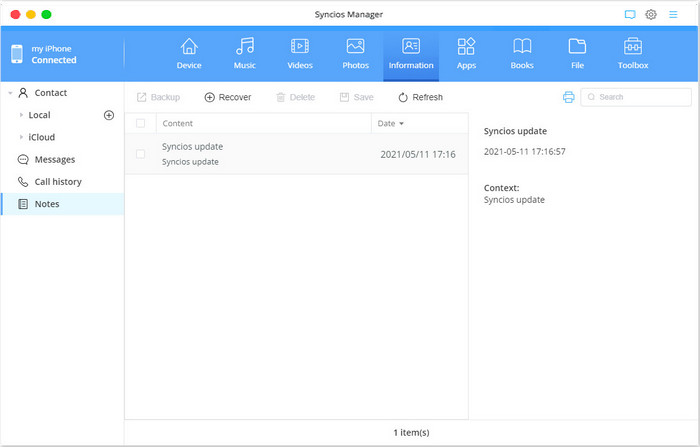Click the date 2021/05/11 17:16 cell
Viewport: 700px width, 447px height.
coord(418,155)
